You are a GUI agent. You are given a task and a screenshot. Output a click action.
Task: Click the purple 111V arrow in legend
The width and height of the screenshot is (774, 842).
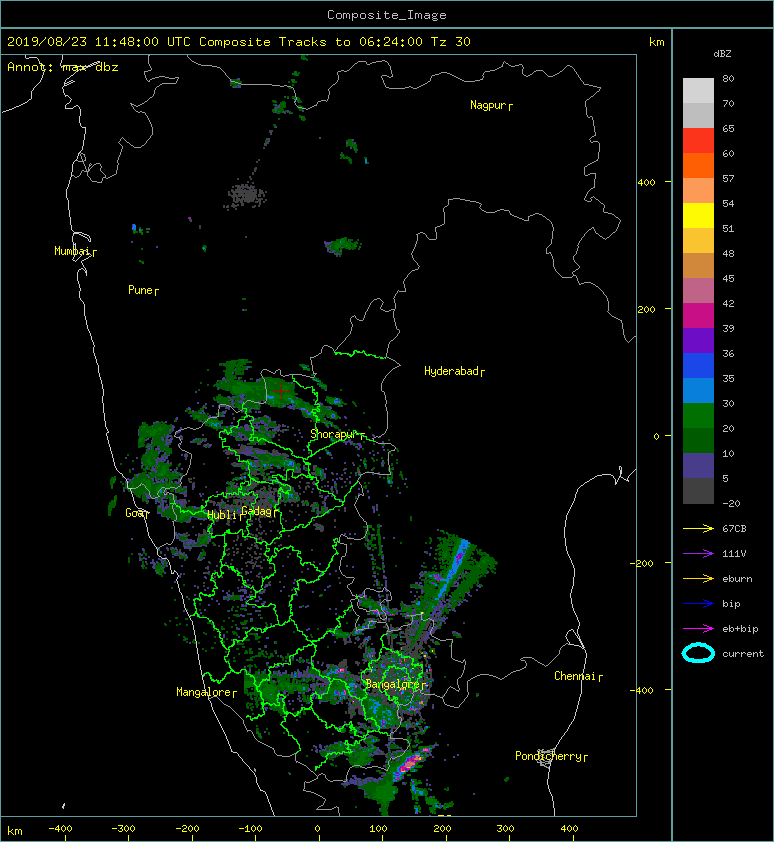pos(698,554)
